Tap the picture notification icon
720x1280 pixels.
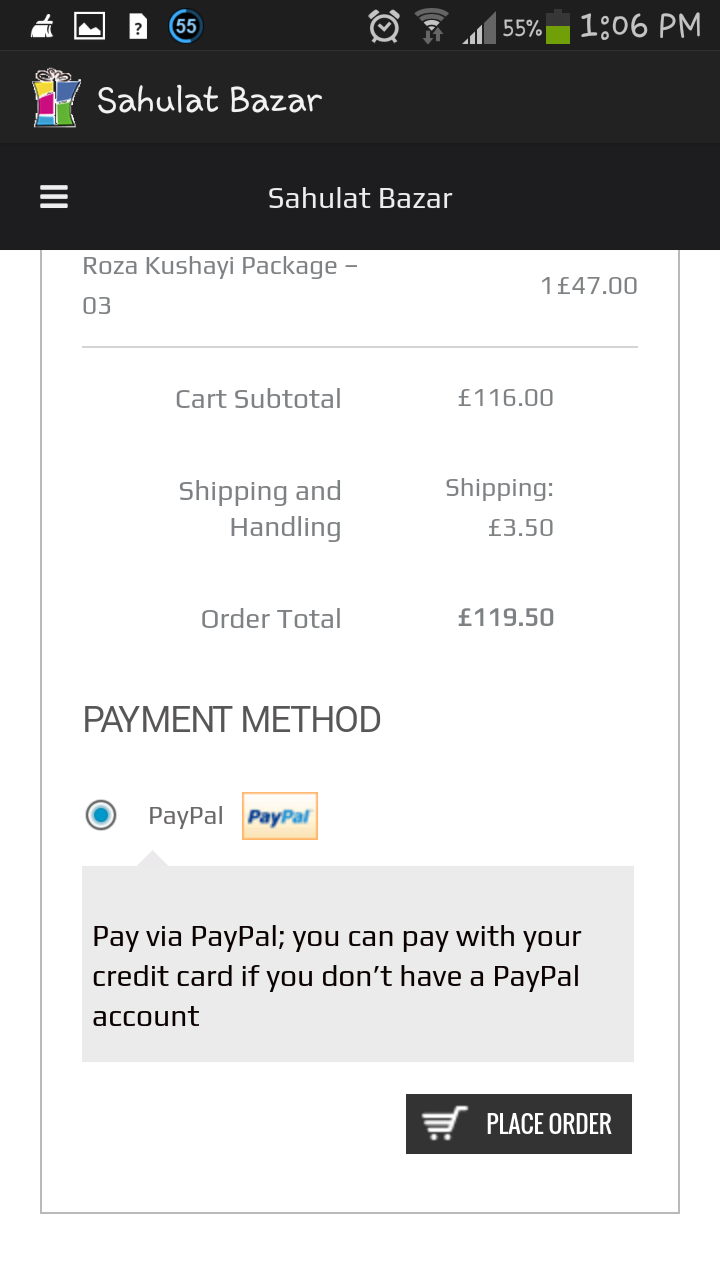90,27
